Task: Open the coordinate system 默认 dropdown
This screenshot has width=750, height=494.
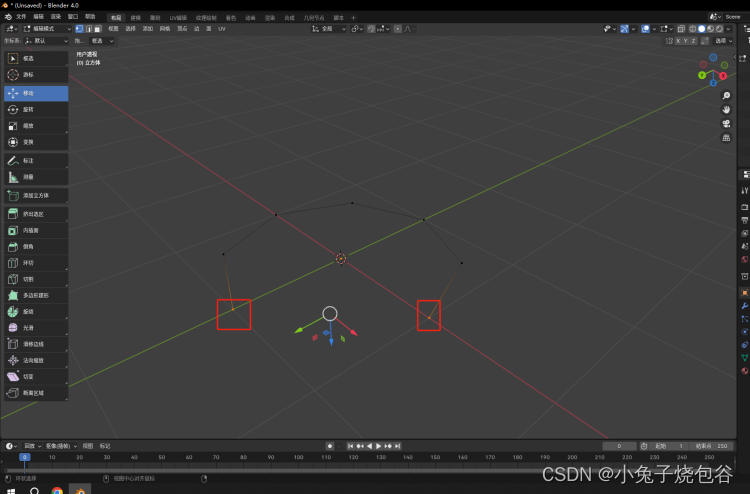Action: 46,41
